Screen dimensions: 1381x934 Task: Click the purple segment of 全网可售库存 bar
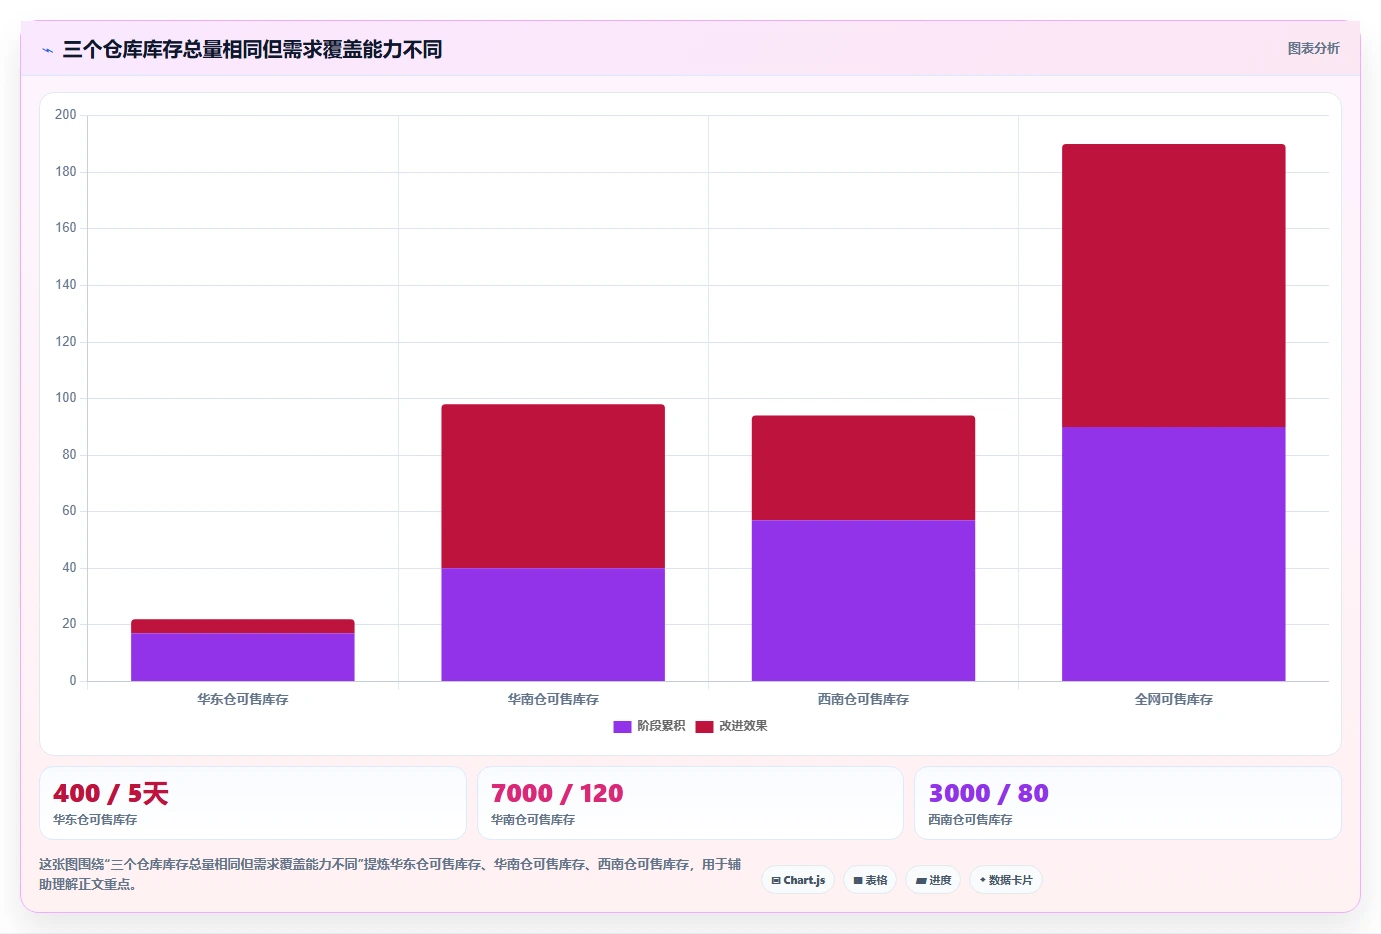coord(1174,554)
